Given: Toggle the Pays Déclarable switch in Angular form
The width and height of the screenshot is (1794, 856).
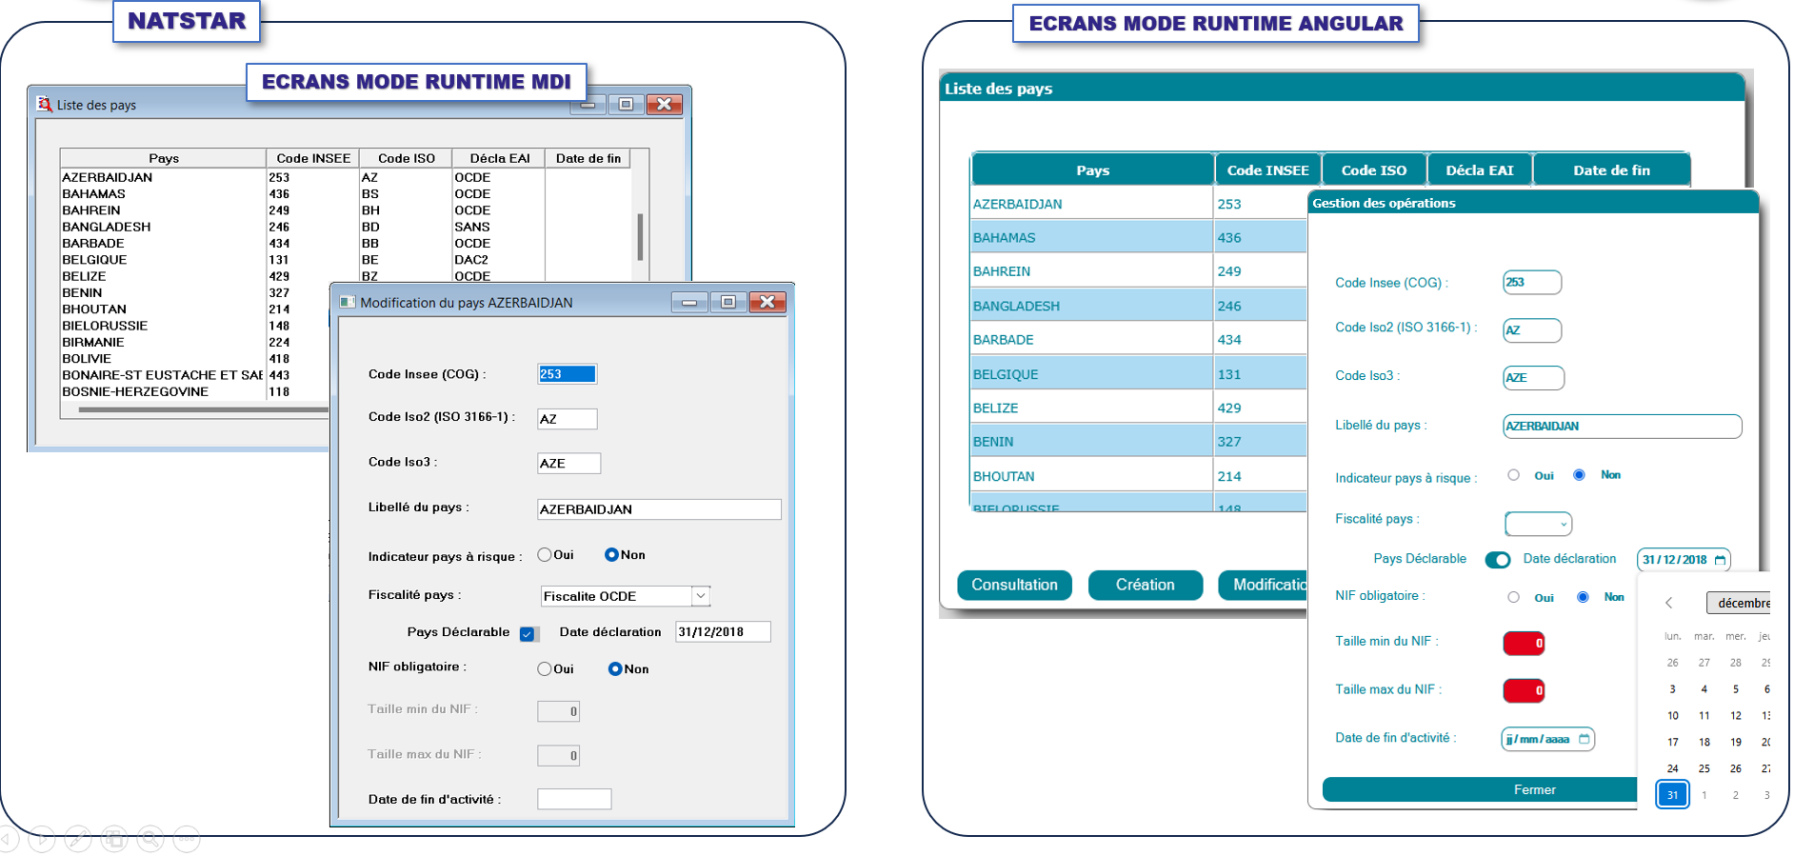Looking at the screenshot, I should tap(1497, 560).
